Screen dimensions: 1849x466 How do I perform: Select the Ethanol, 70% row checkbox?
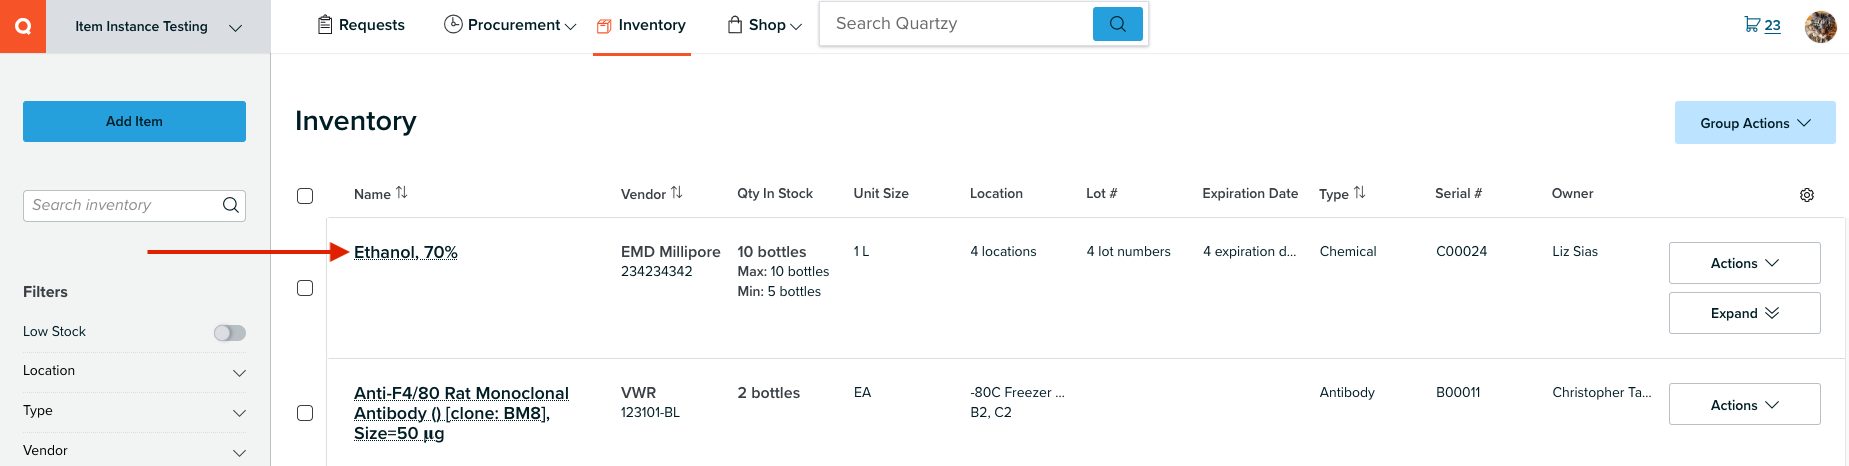305,288
